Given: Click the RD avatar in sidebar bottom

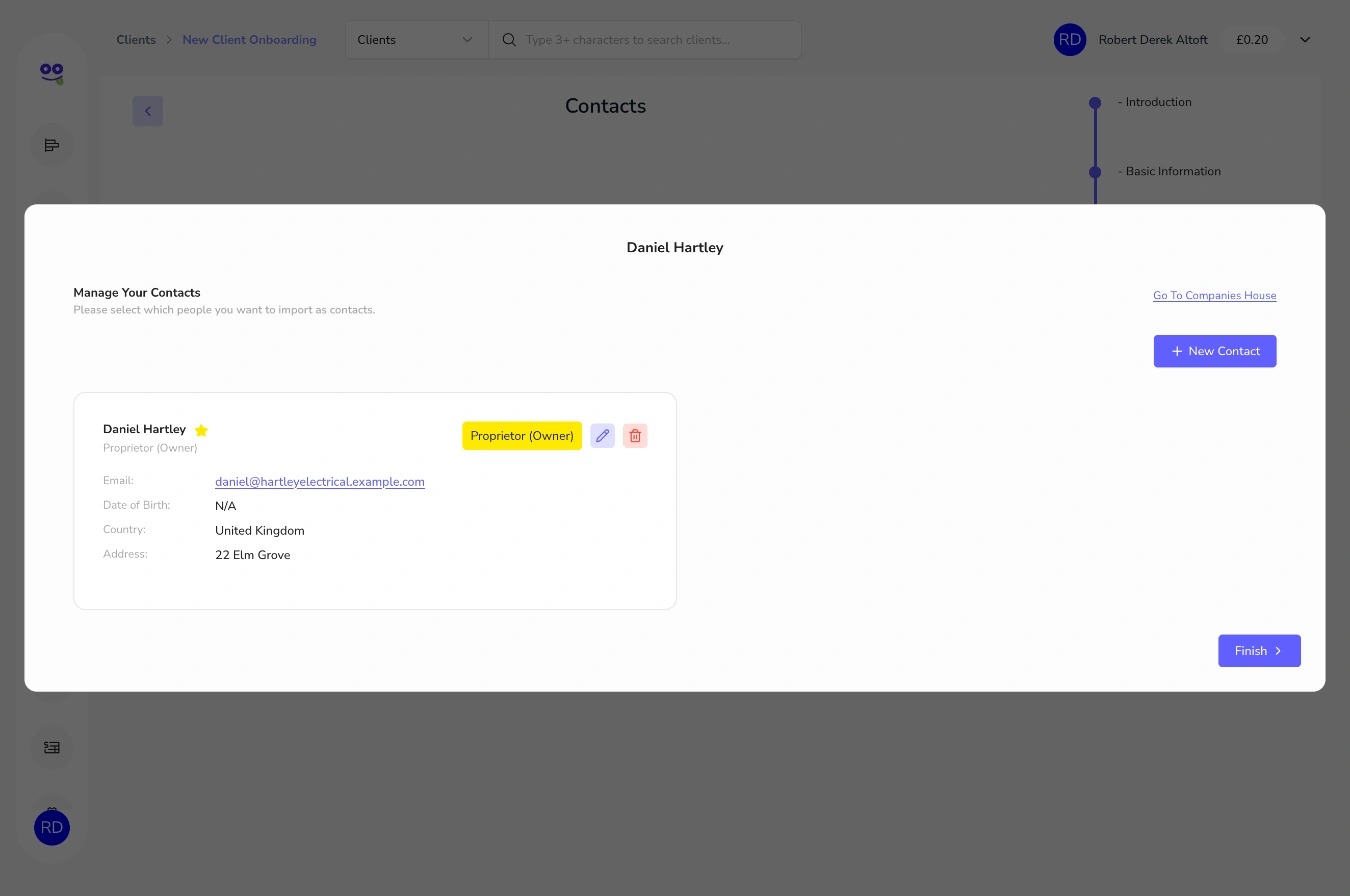Looking at the screenshot, I should 52,827.
